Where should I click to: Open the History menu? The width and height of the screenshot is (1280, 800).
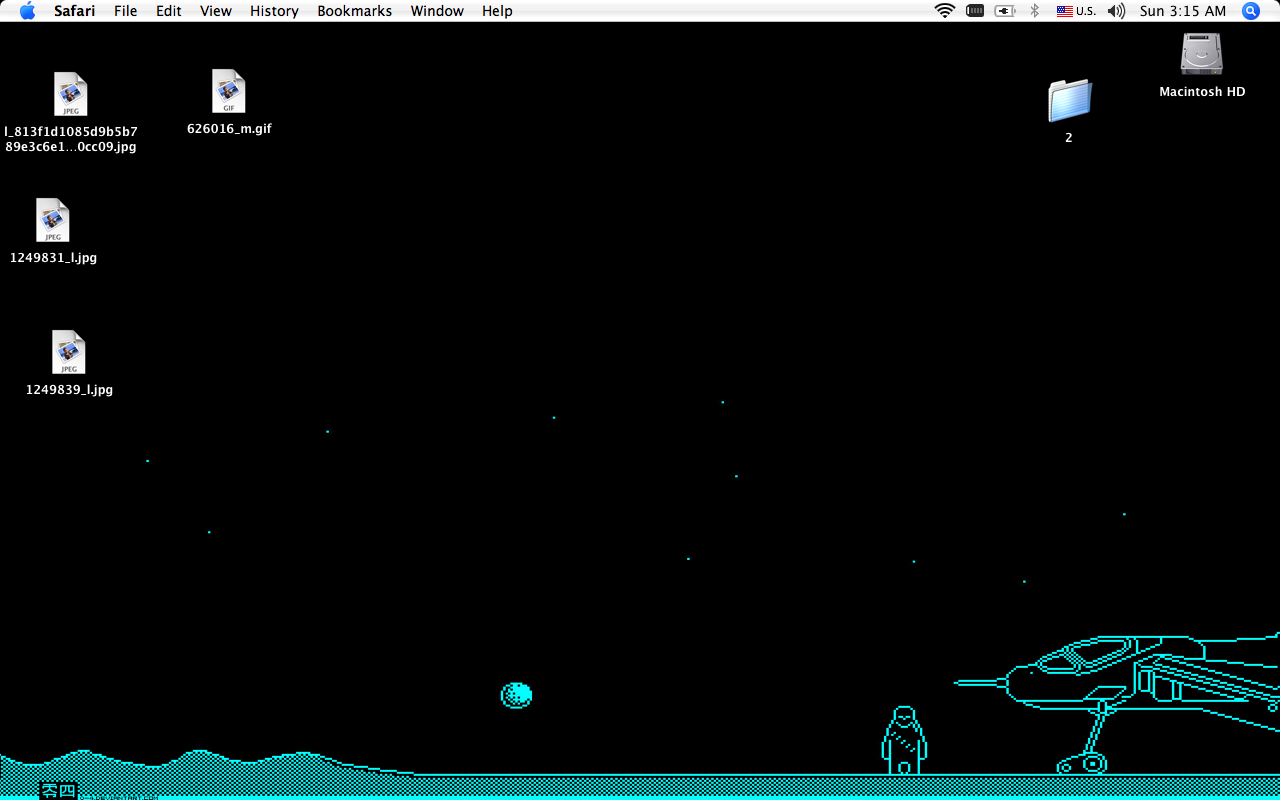pos(274,11)
